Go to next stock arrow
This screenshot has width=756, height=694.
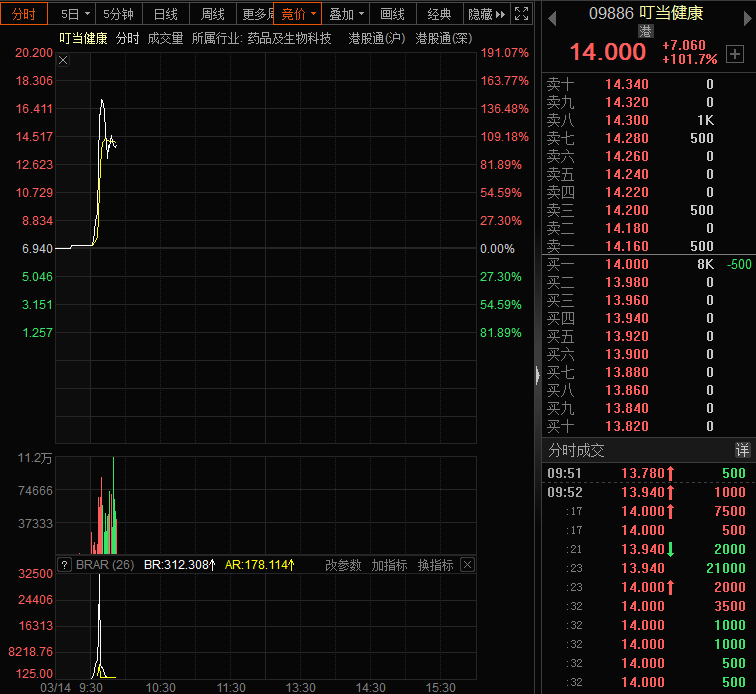pos(747,19)
